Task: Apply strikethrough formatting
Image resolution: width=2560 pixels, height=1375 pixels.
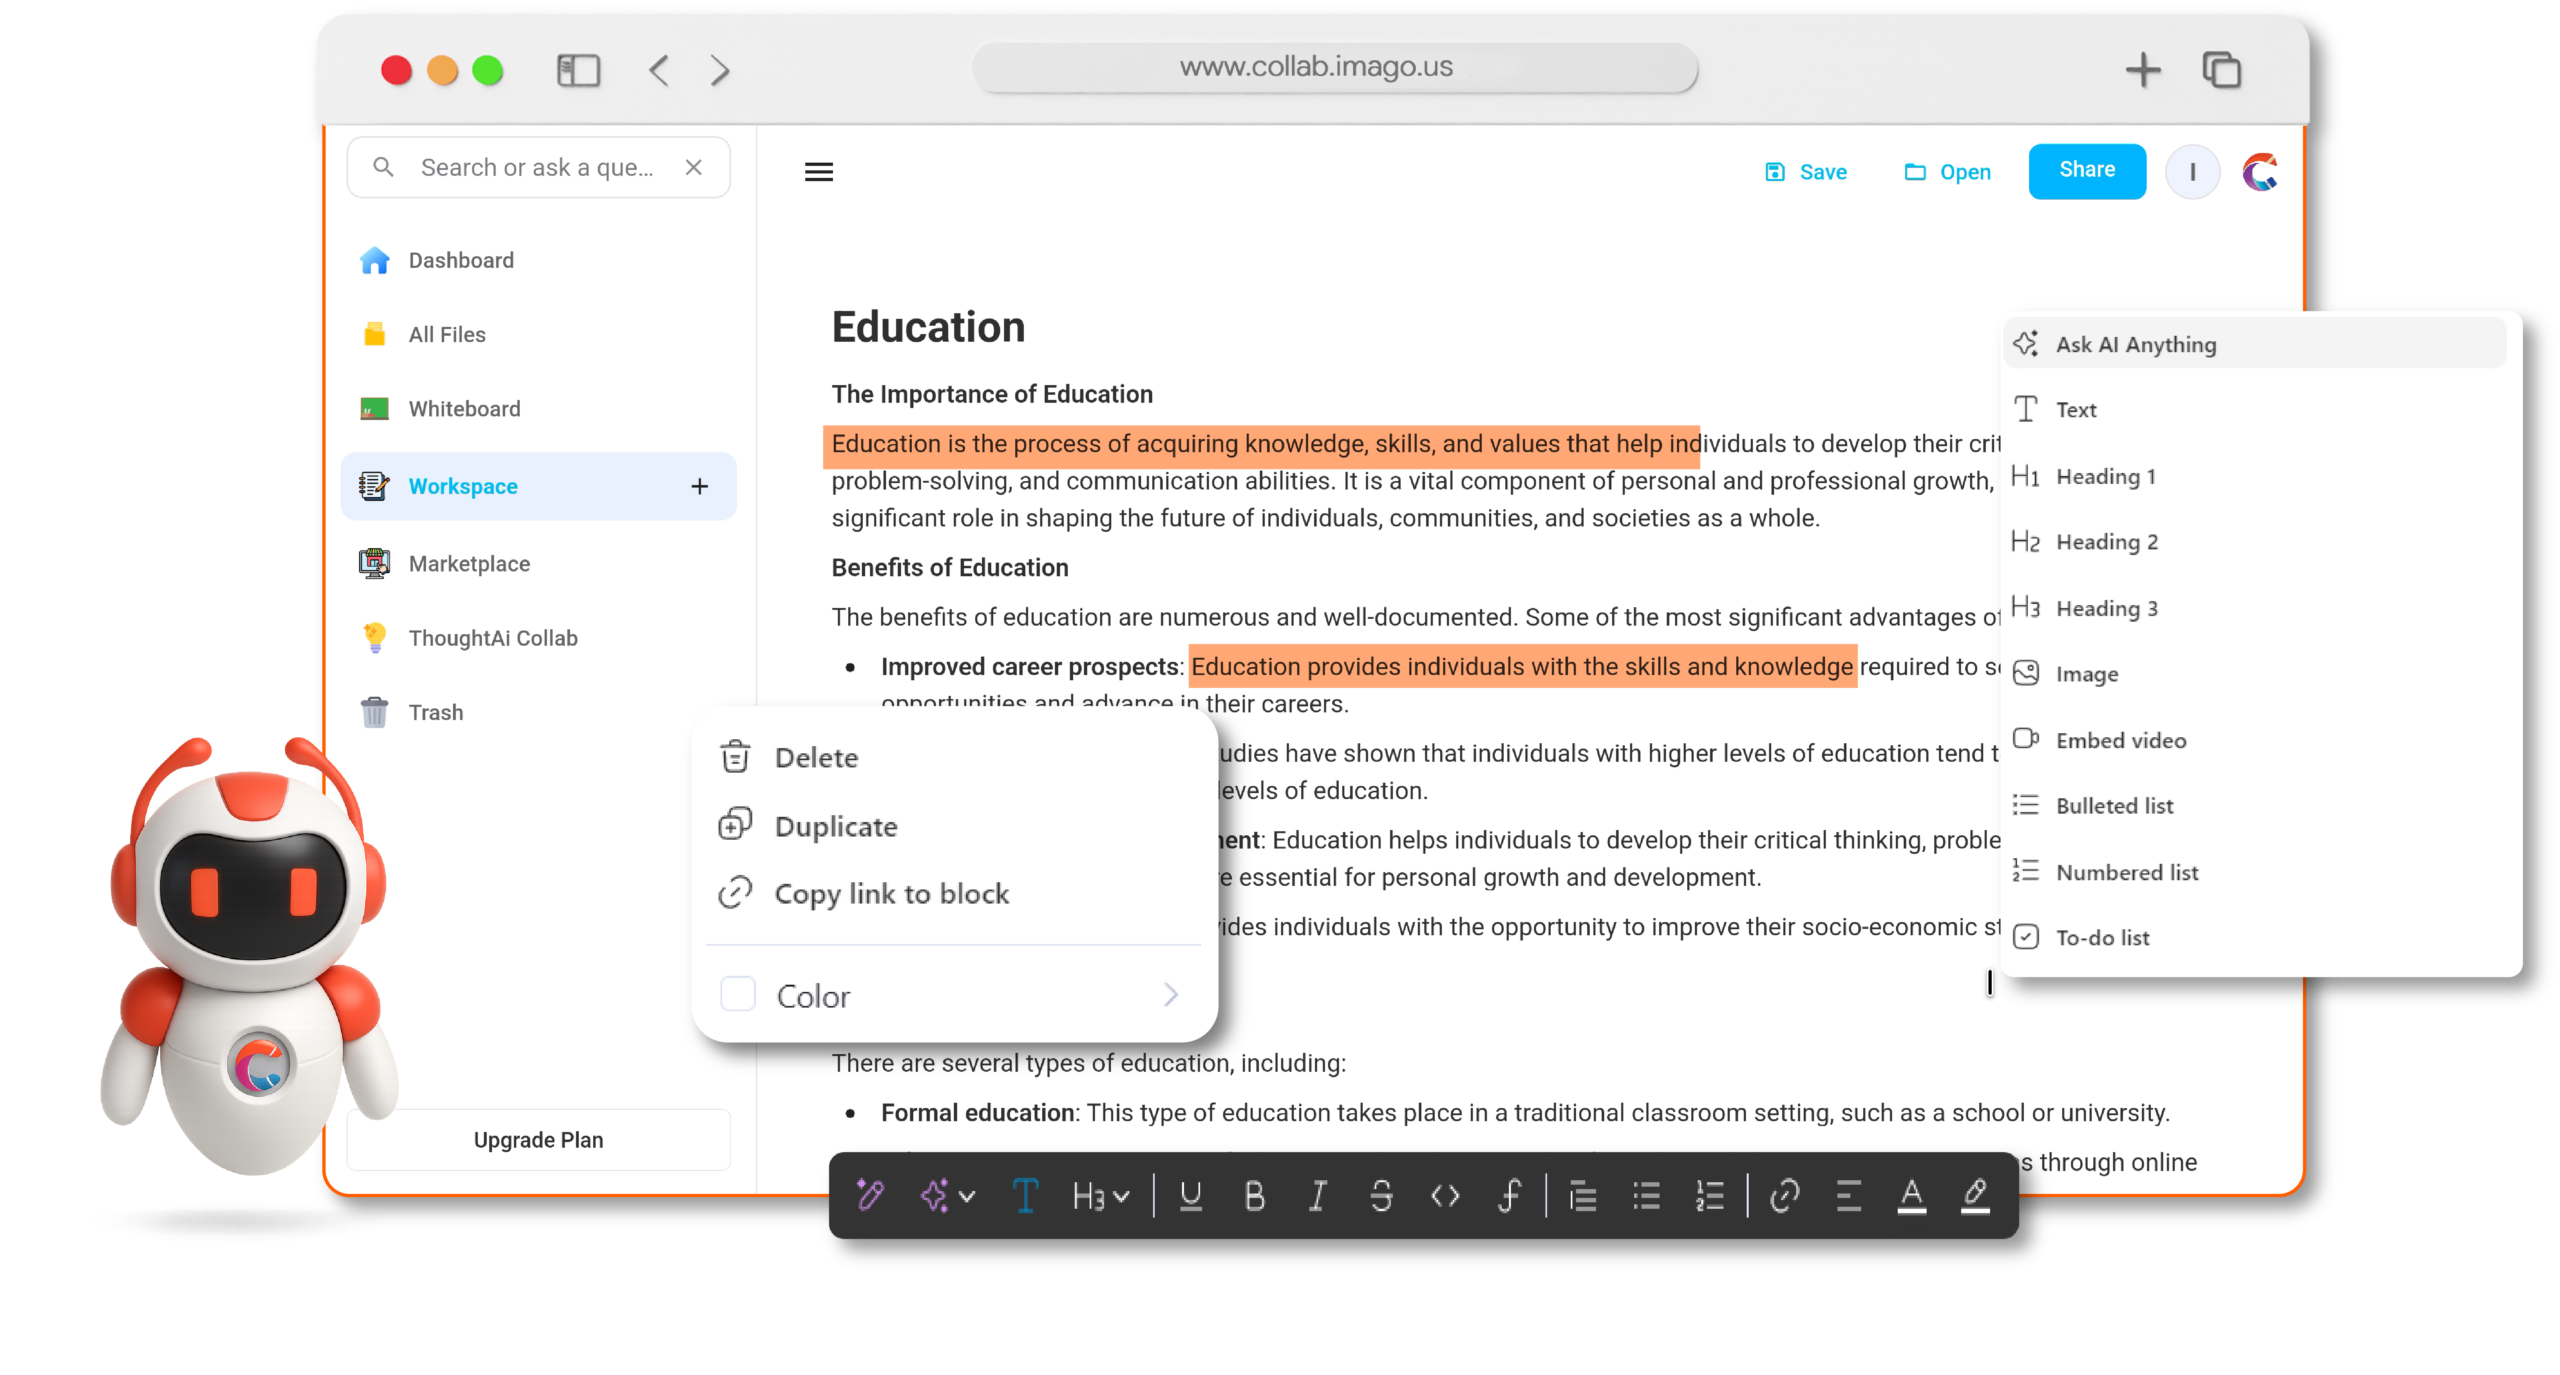Action: coord(1381,1195)
